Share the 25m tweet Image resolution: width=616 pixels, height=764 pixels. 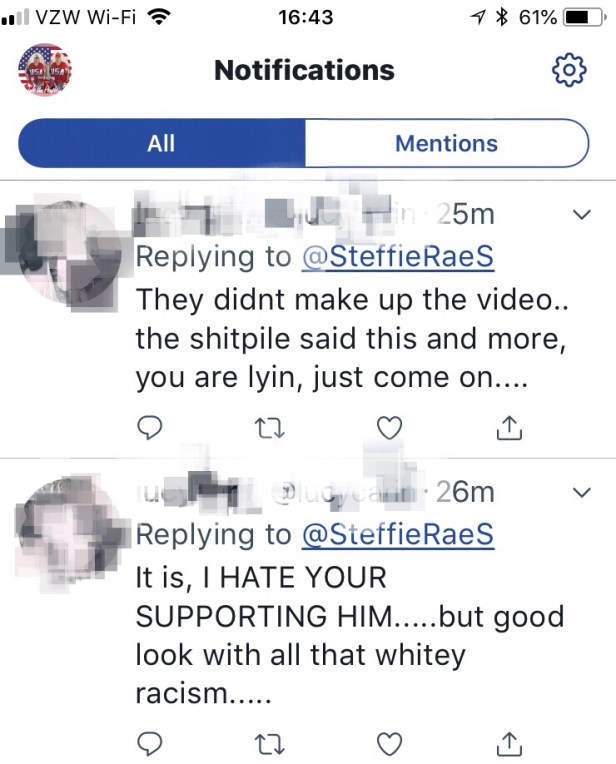click(509, 427)
